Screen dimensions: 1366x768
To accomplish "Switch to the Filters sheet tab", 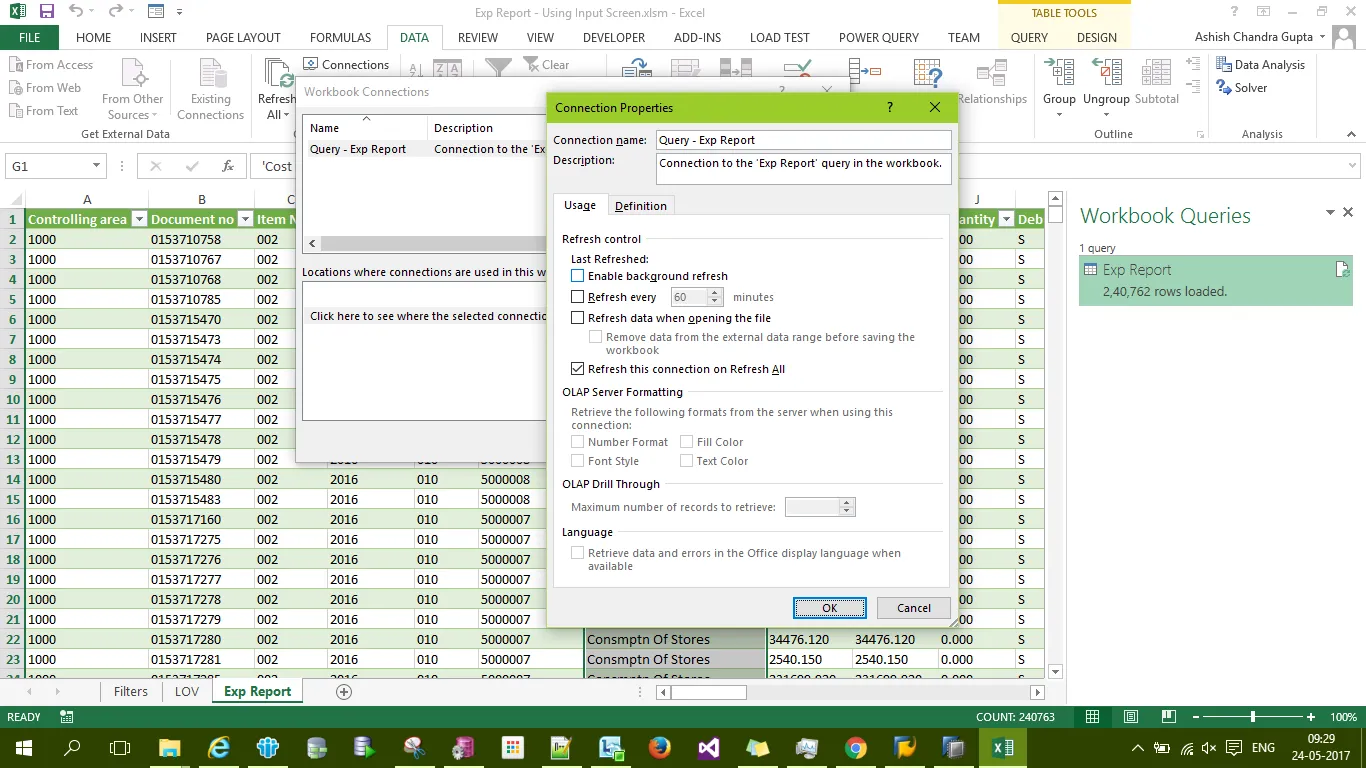I will coord(131,691).
